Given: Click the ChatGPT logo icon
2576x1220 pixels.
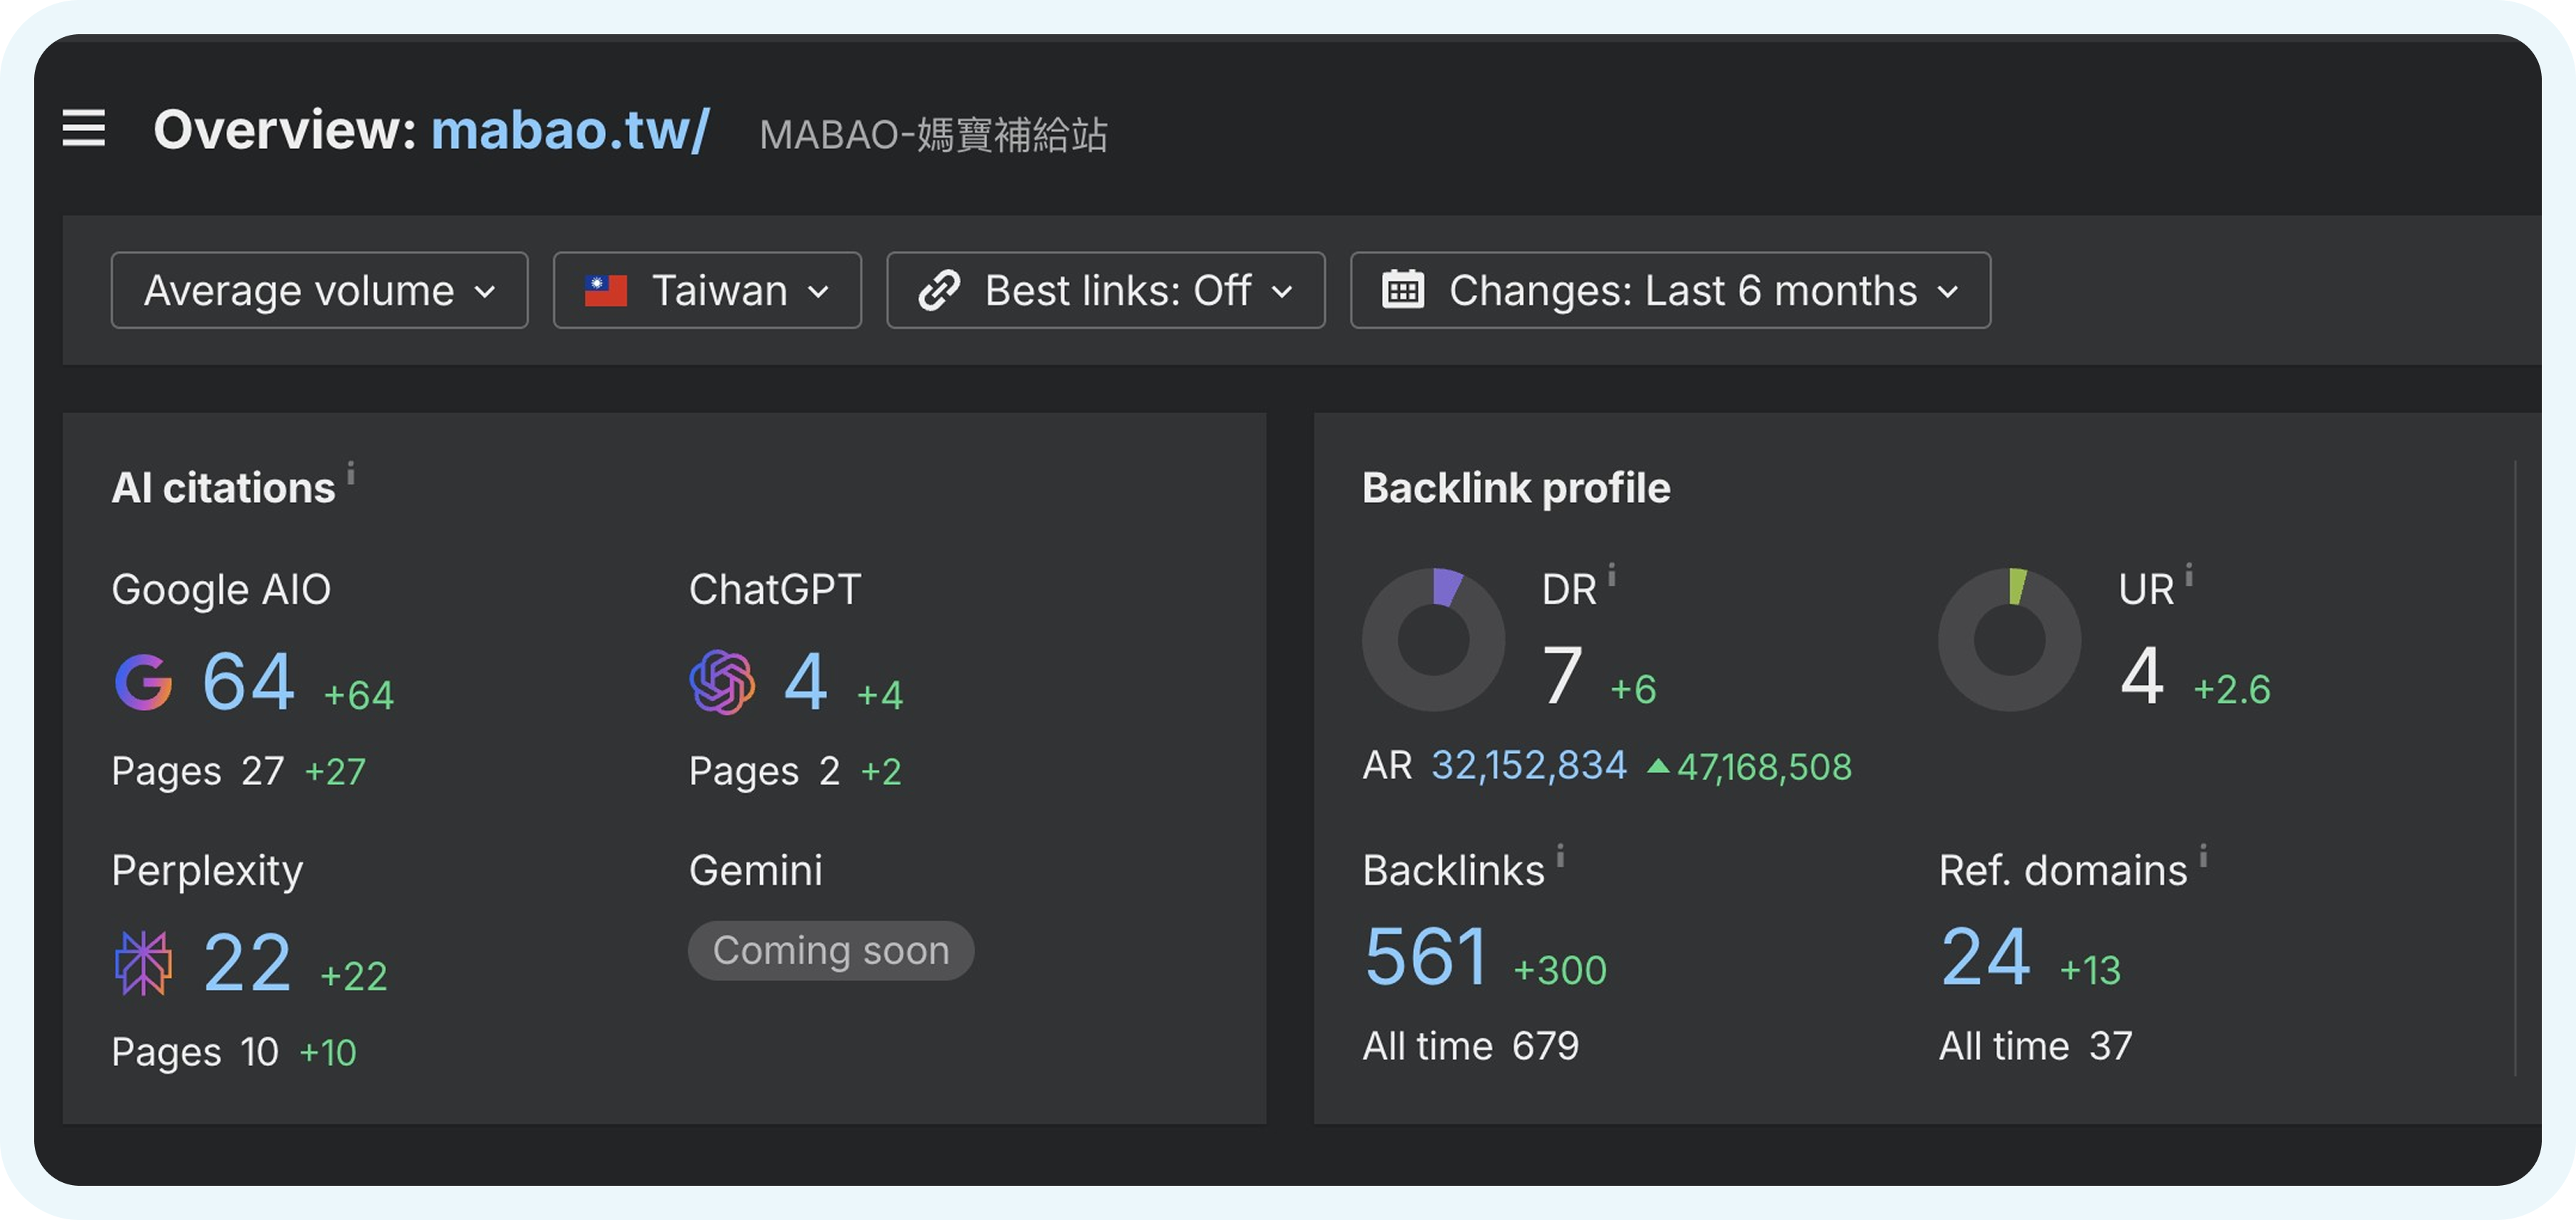Looking at the screenshot, I should point(722,682).
